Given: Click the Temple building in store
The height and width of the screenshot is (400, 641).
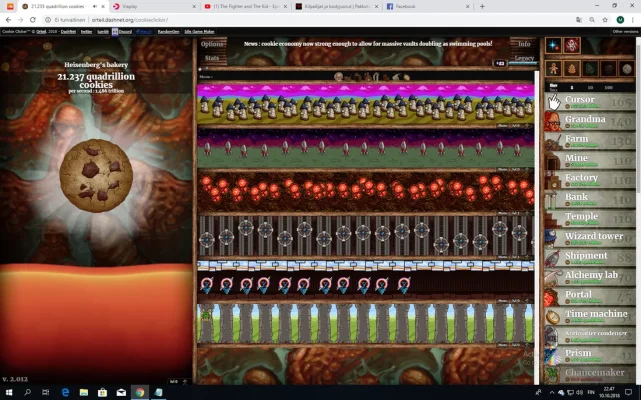Looking at the screenshot, I should click(590, 218).
